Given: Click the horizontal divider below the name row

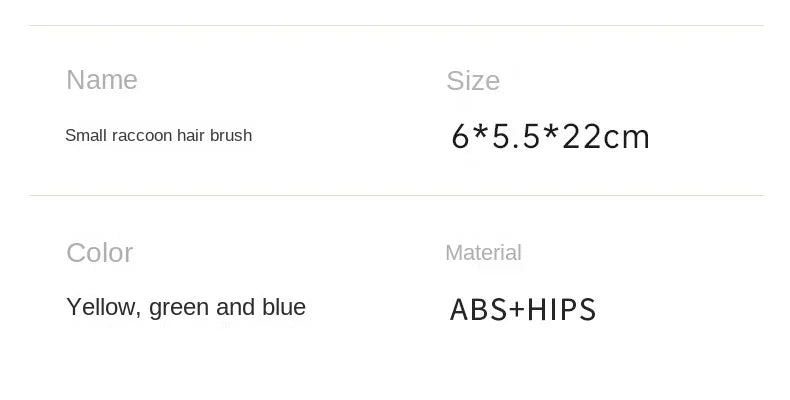Looking at the screenshot, I should coord(395,195).
